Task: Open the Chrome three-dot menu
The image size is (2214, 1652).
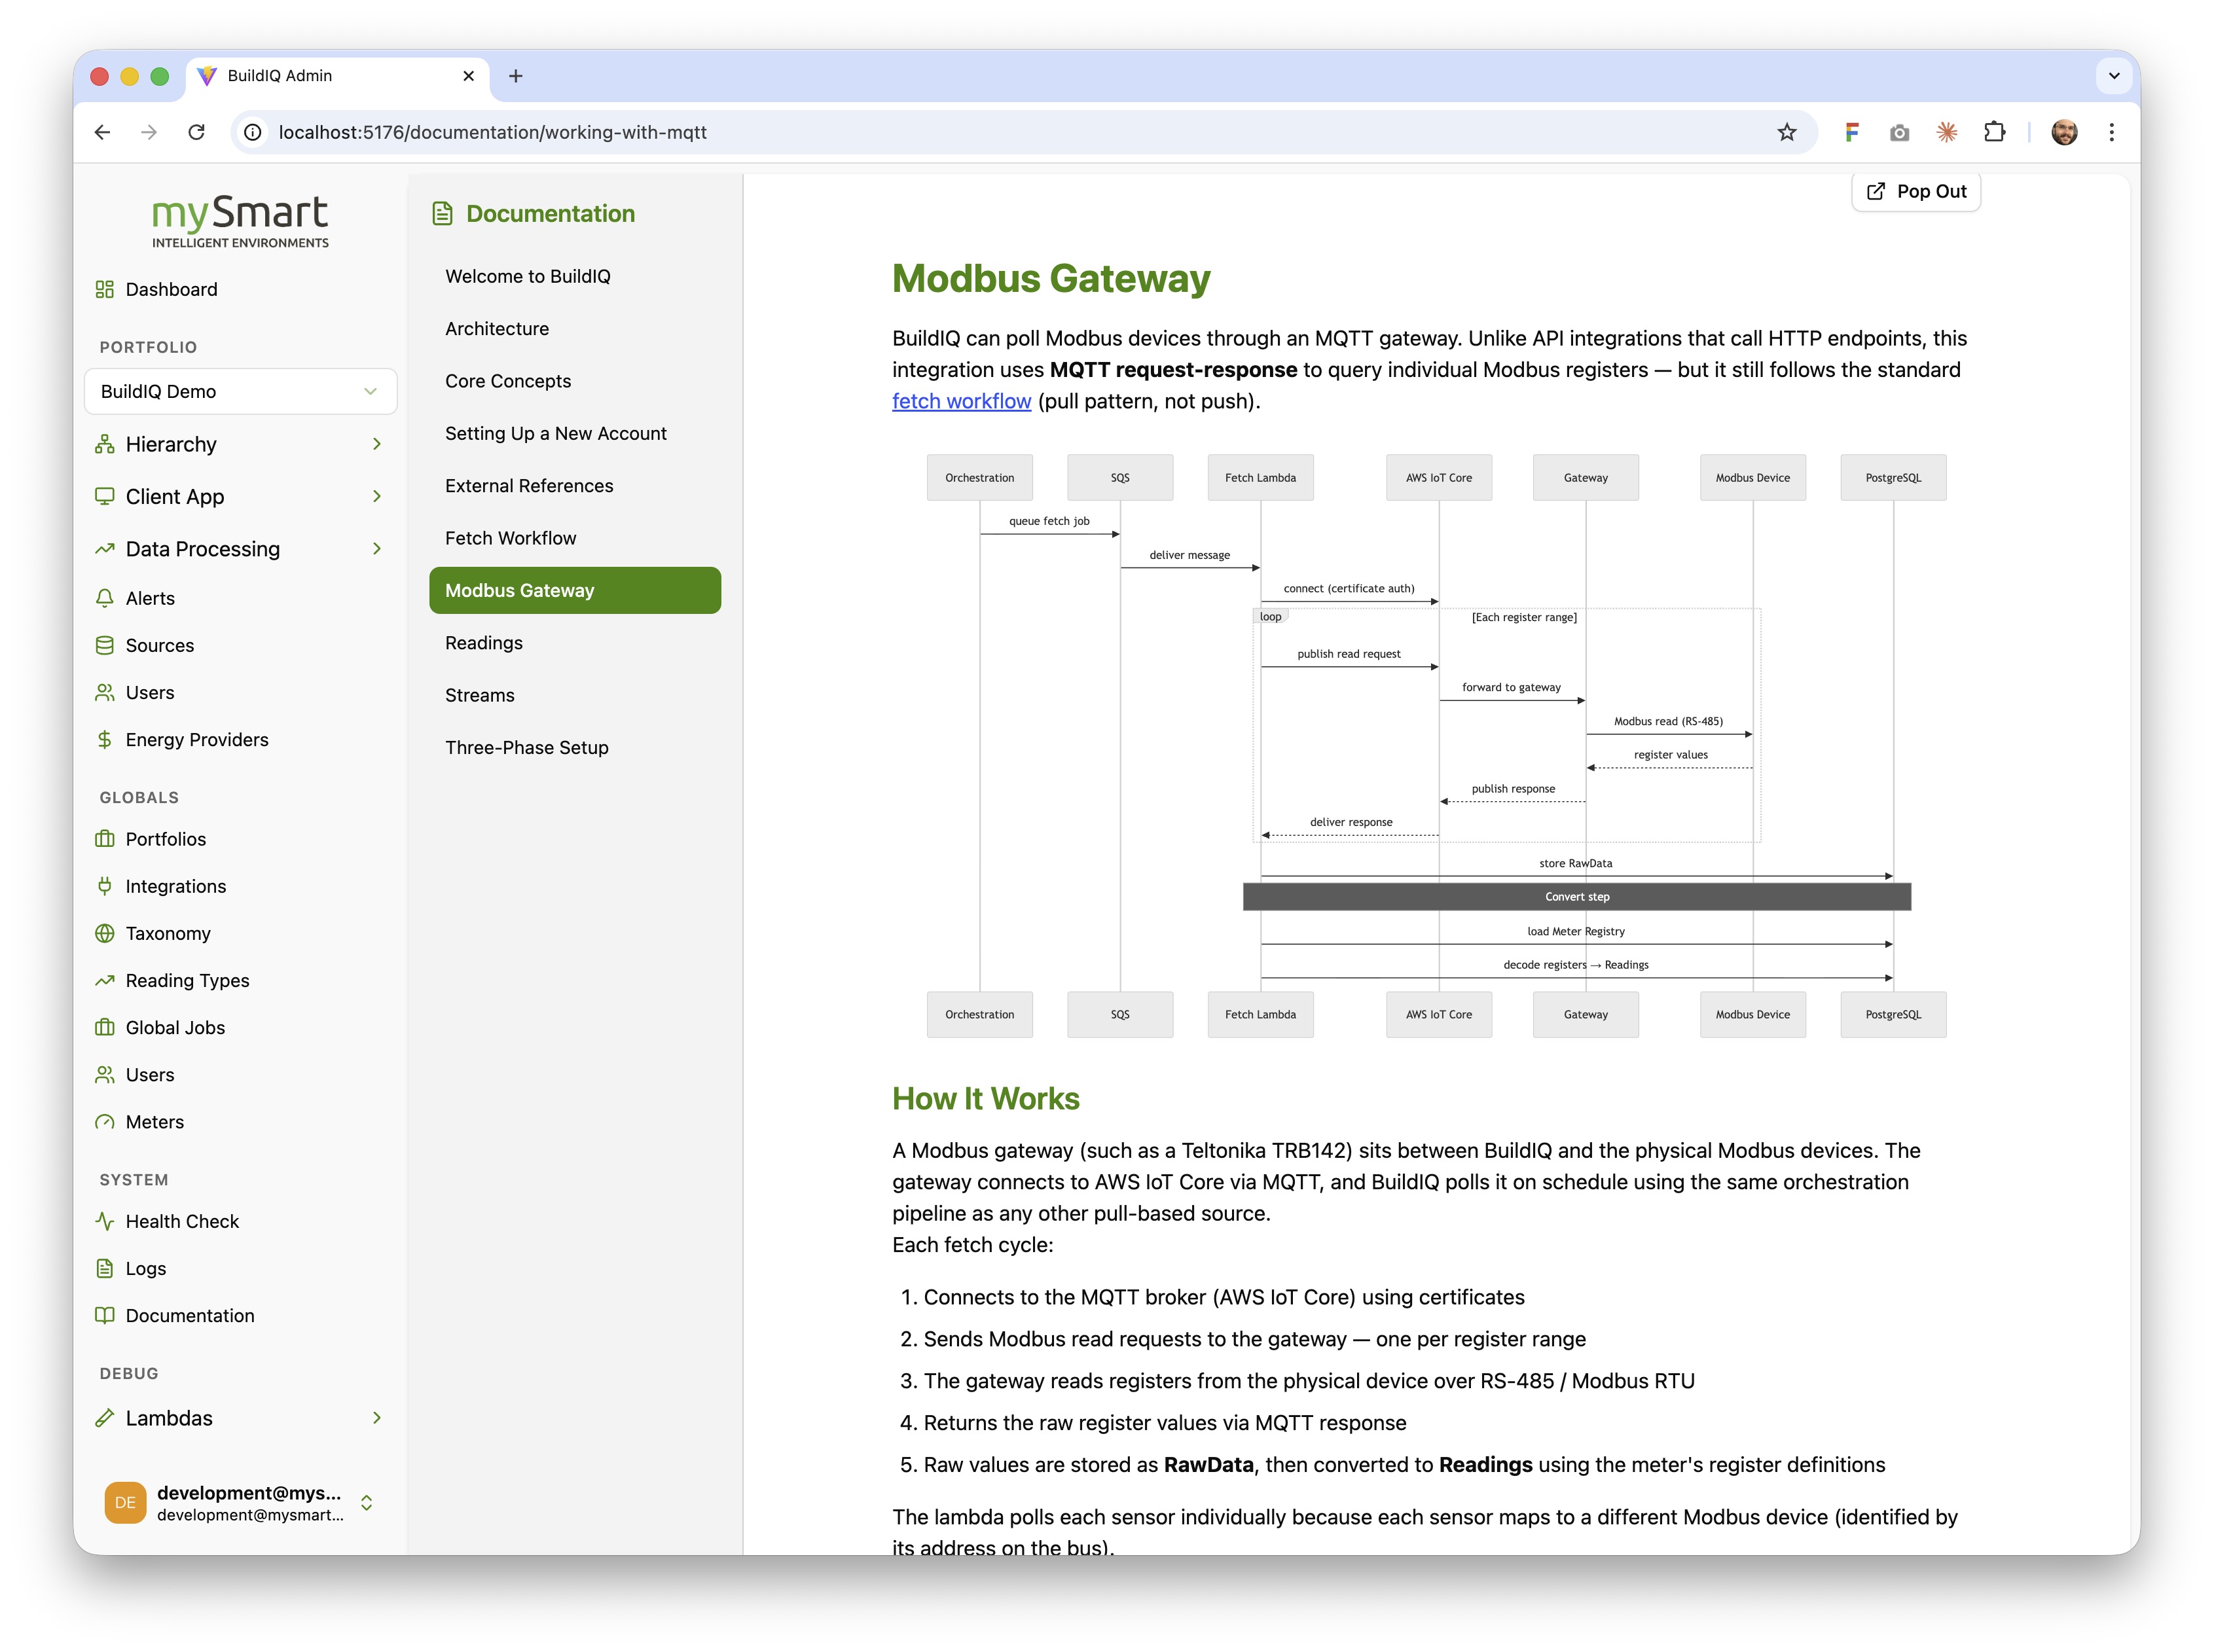Action: click(x=2111, y=132)
